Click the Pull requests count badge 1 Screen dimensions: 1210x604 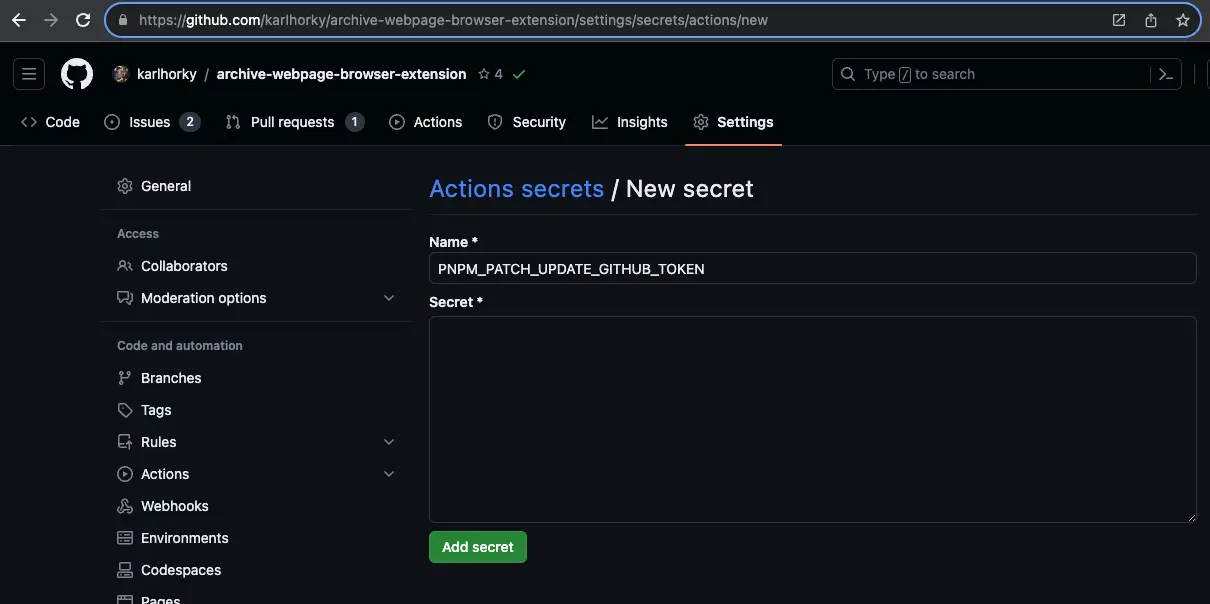click(354, 122)
